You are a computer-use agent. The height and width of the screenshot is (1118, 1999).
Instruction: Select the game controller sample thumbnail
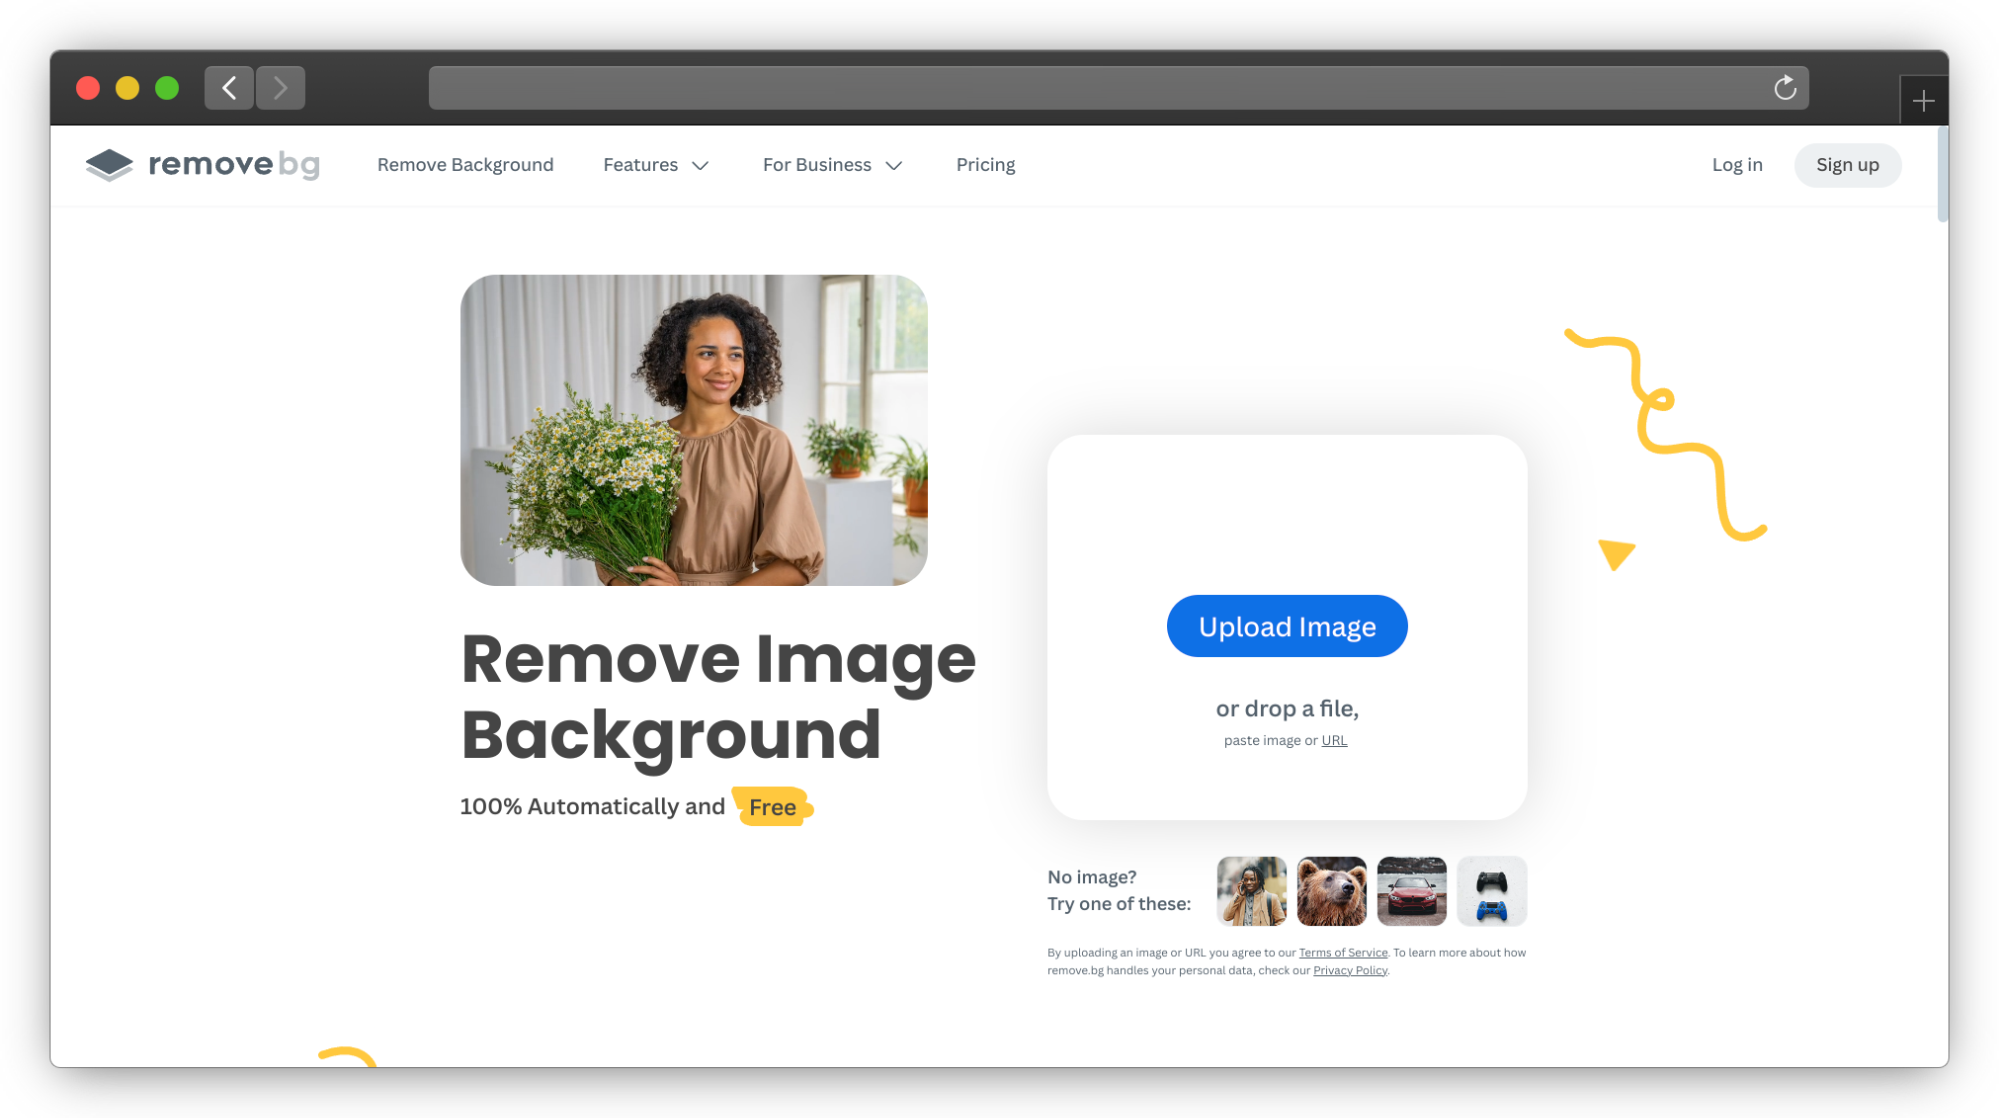pyautogui.click(x=1492, y=891)
